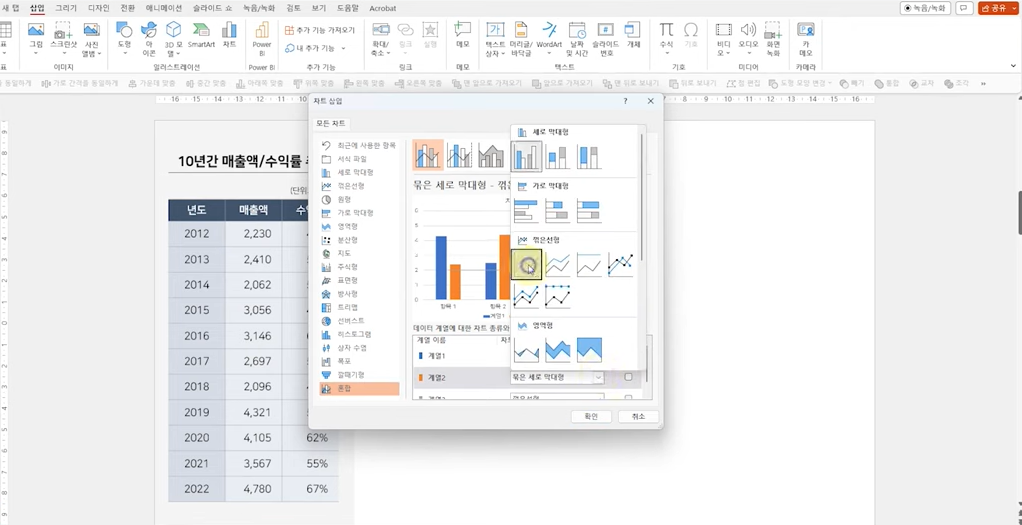Image resolution: width=1022 pixels, height=525 pixels.
Task: Pick the clustered horizontal bar subtype
Action: 526,210
